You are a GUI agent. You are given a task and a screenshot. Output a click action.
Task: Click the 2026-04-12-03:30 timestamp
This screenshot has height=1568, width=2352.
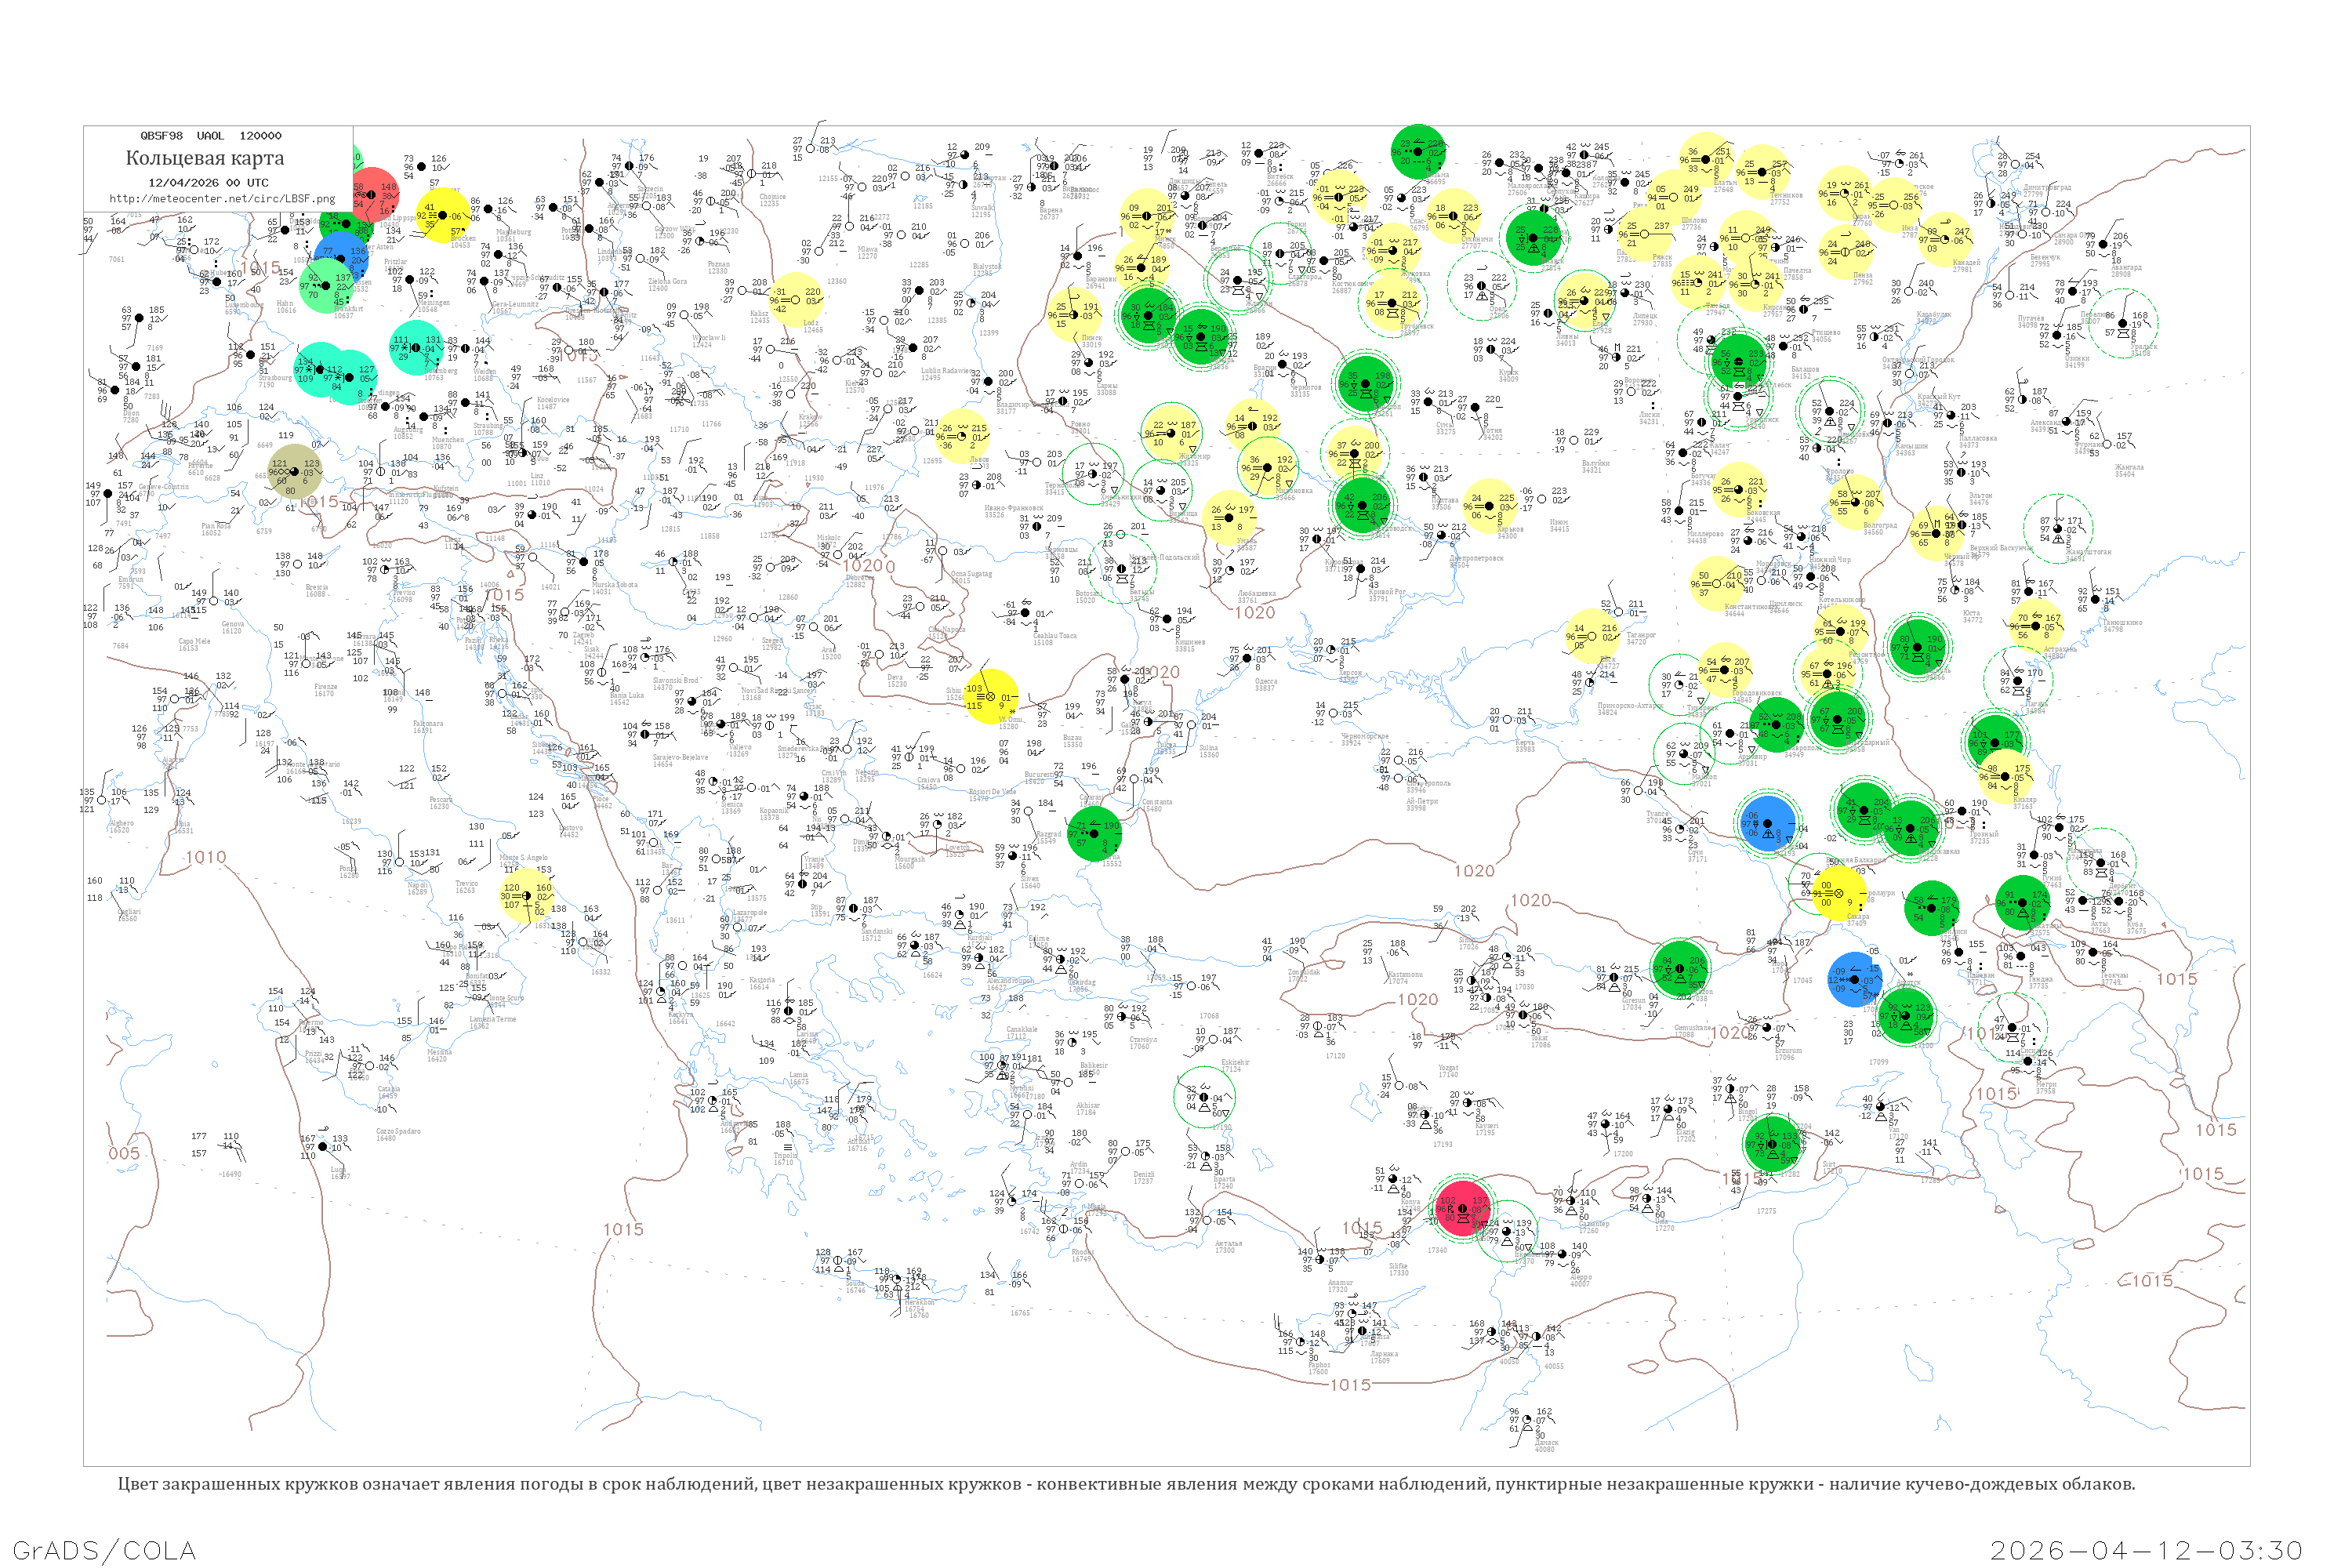click(x=2146, y=1550)
